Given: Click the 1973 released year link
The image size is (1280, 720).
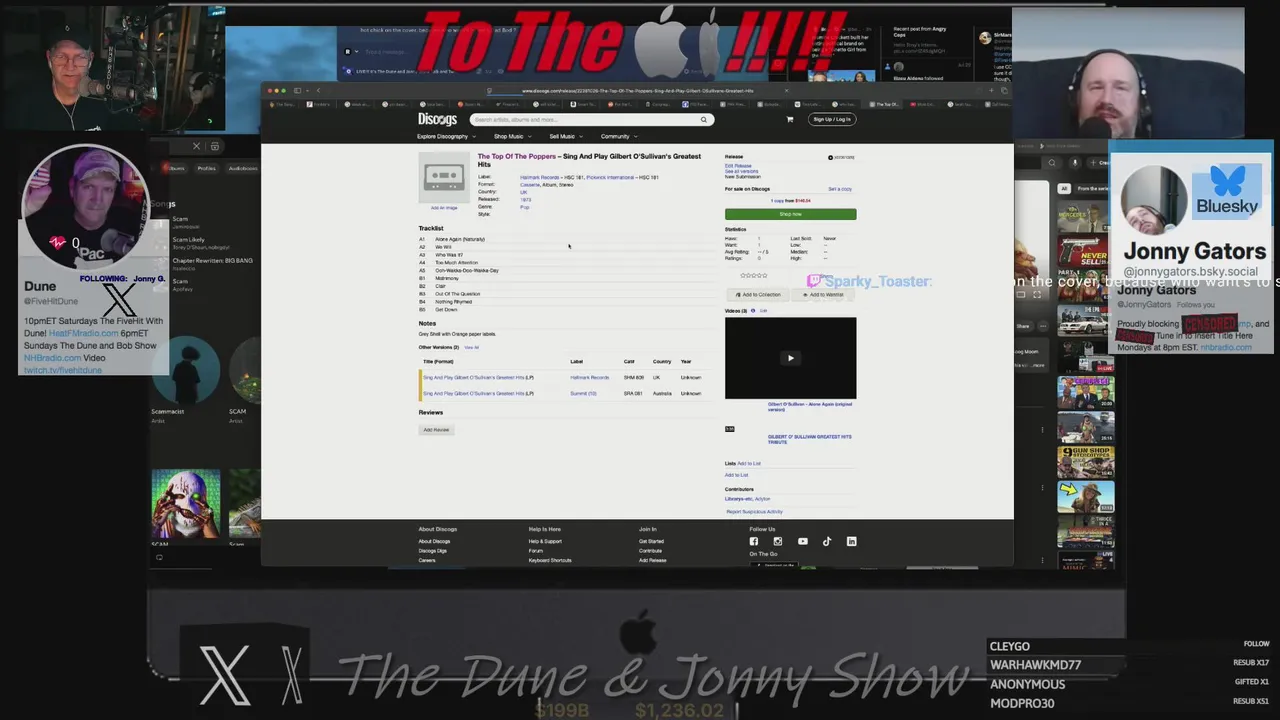Looking at the screenshot, I should [x=525, y=199].
